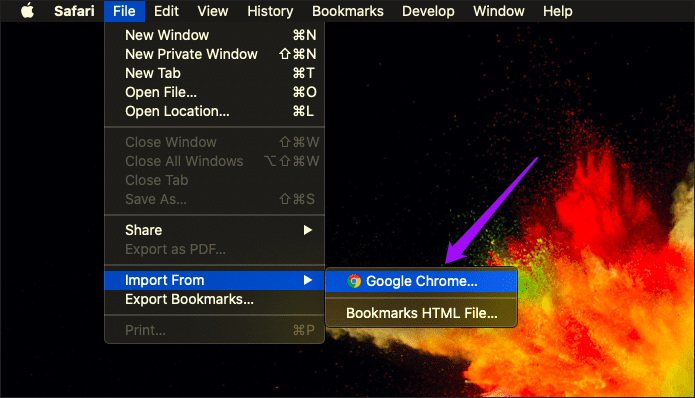Choose New Tab
Viewport: 695px width, 398px height.
215,73
